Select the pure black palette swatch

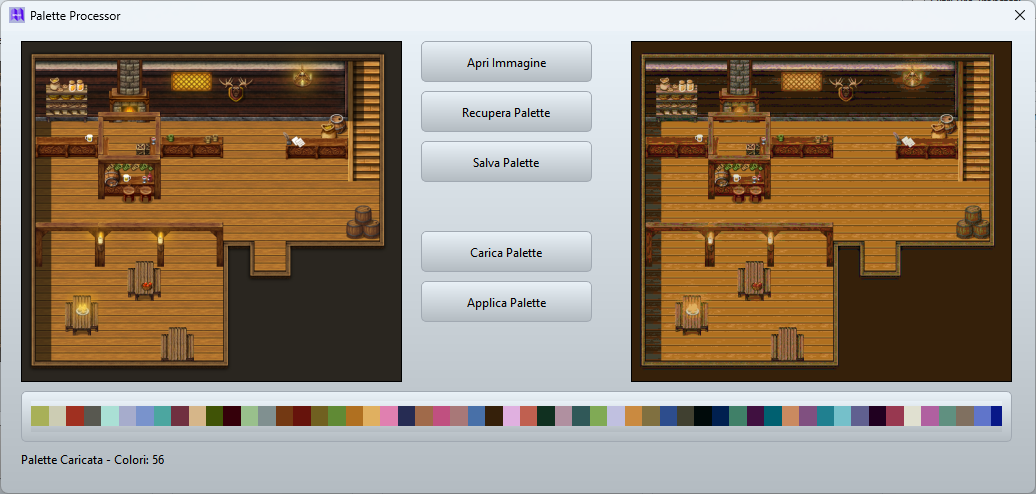[x=703, y=416]
